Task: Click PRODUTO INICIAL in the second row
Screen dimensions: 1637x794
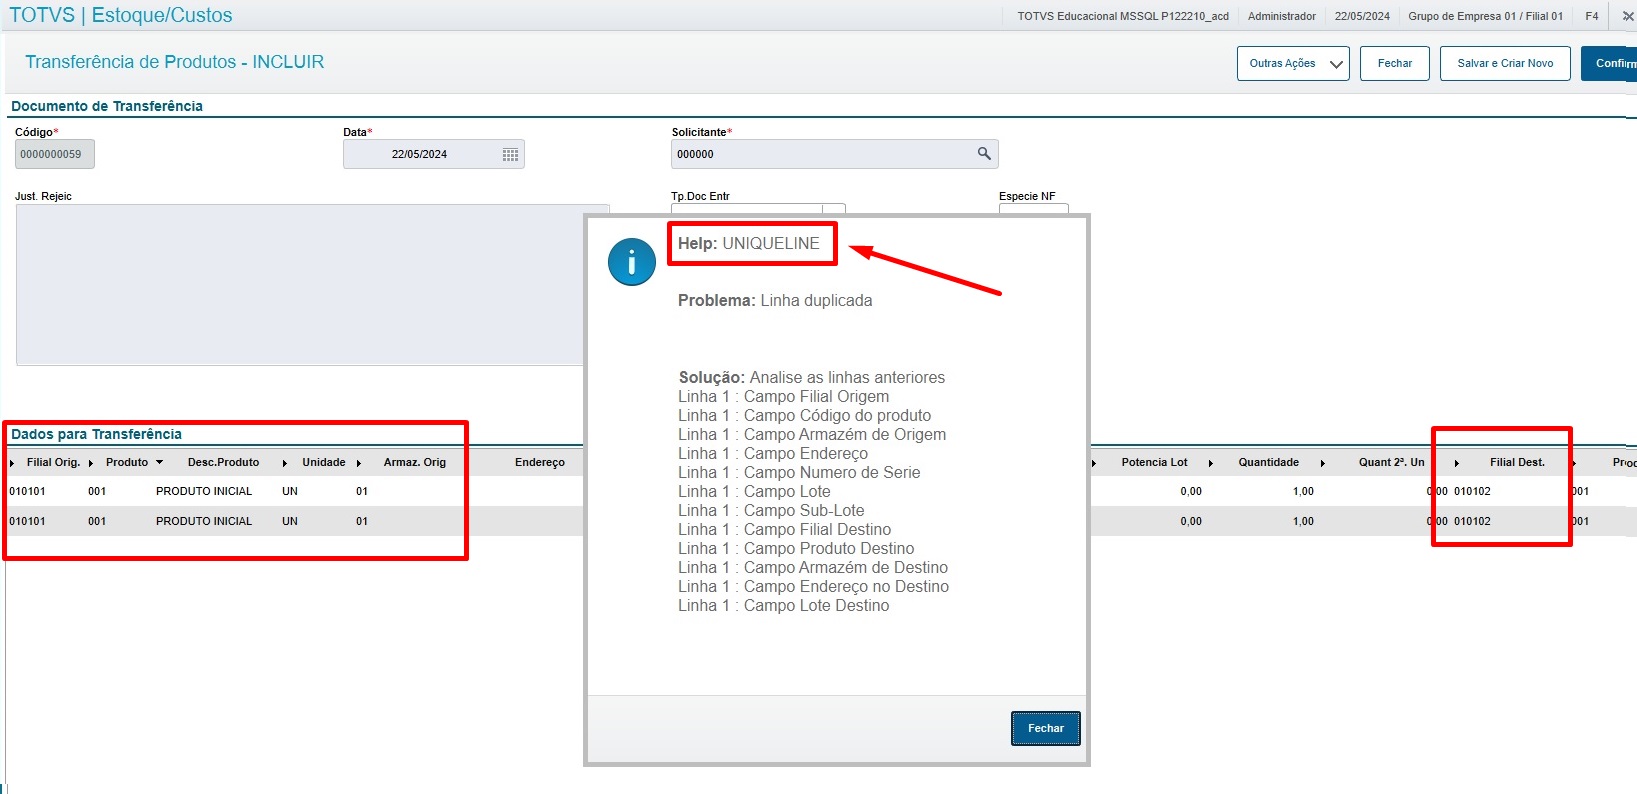Action: [204, 521]
